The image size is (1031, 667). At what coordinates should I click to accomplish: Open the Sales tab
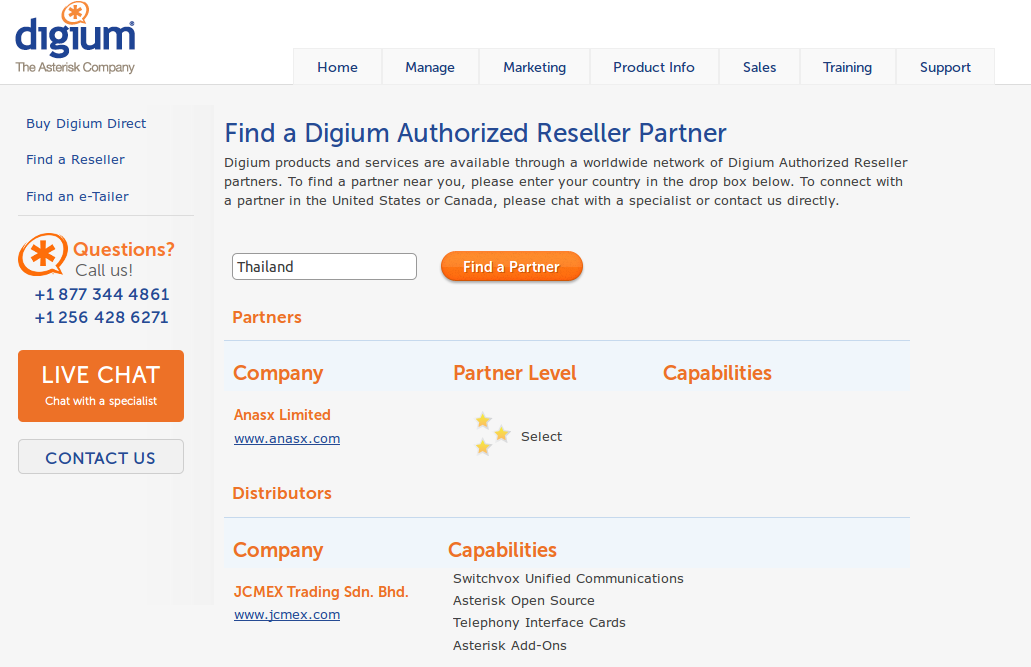(759, 67)
